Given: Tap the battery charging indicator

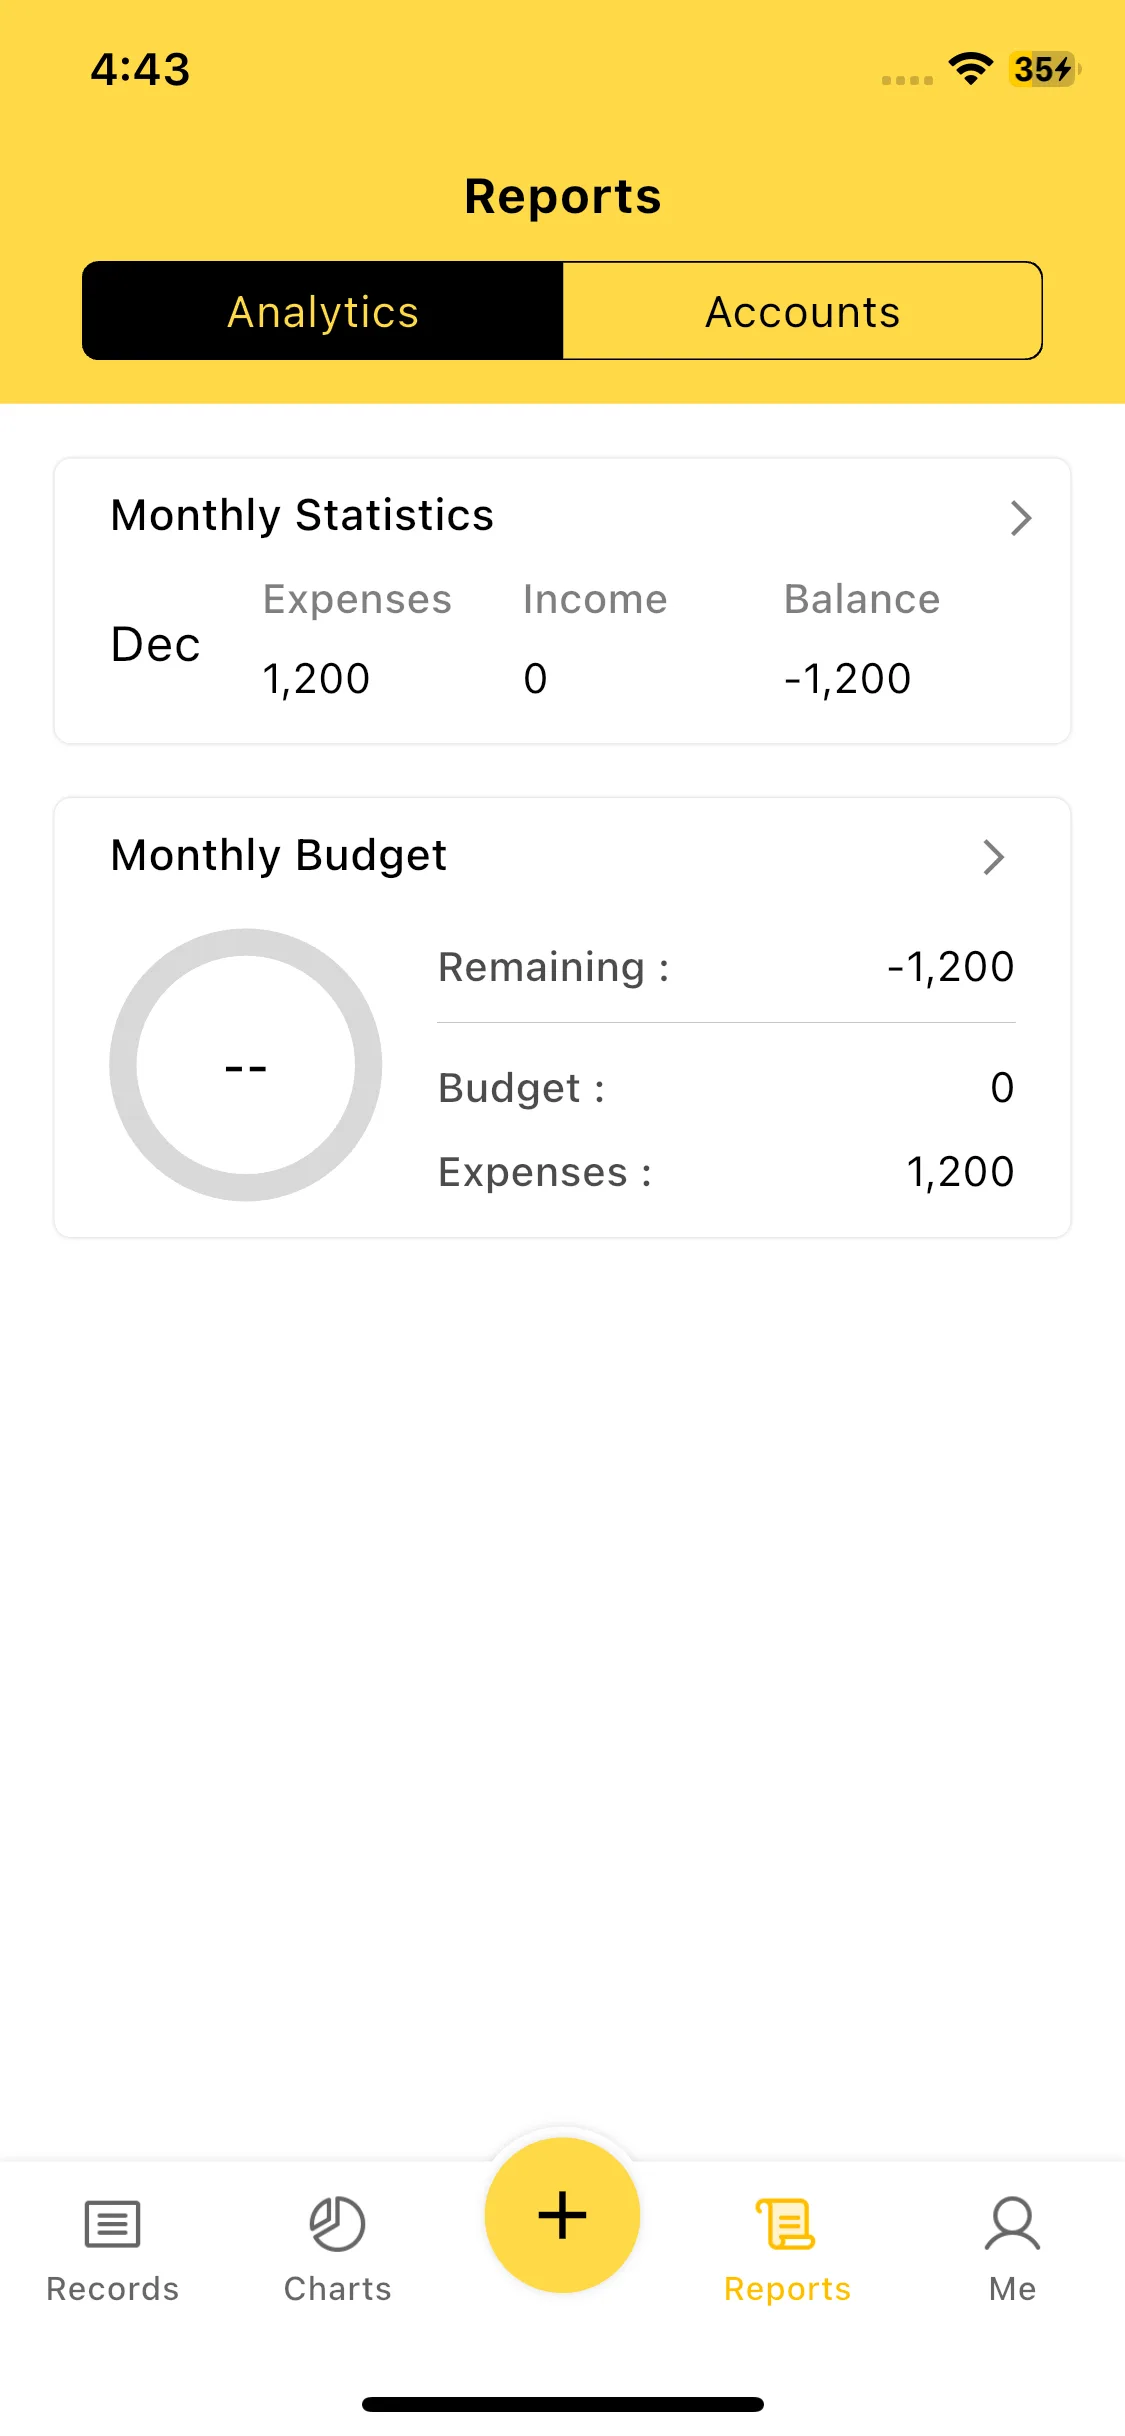Looking at the screenshot, I should (1043, 69).
